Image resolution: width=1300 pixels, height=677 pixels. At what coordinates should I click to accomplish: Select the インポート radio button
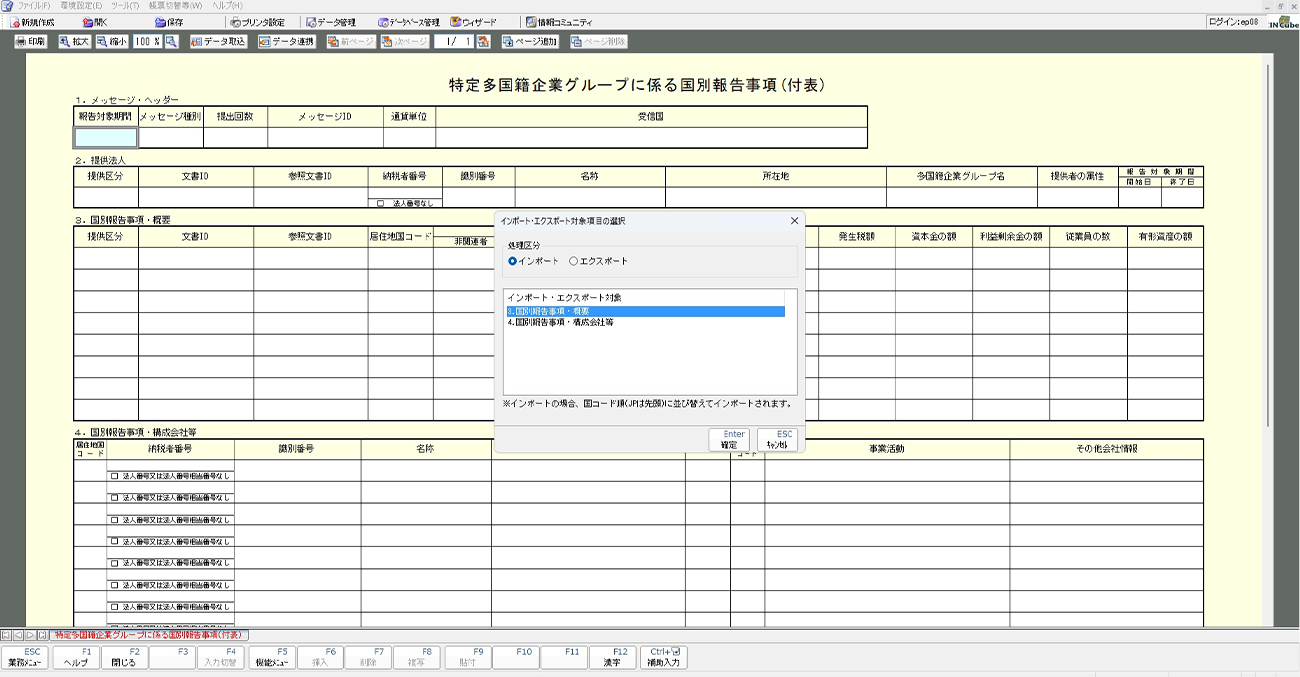(513, 261)
